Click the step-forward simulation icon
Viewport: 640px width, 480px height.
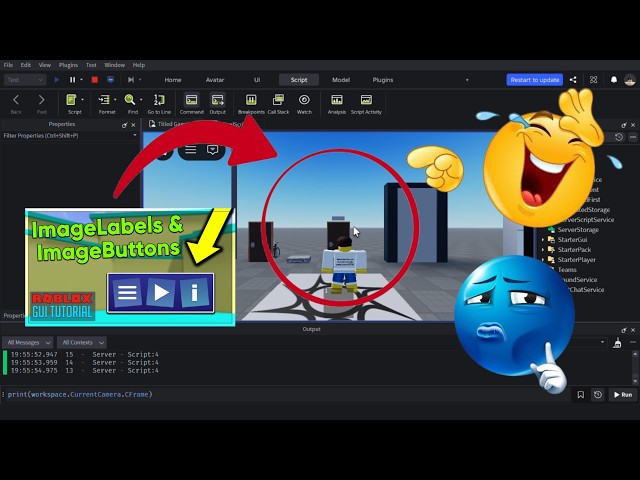coord(131,80)
